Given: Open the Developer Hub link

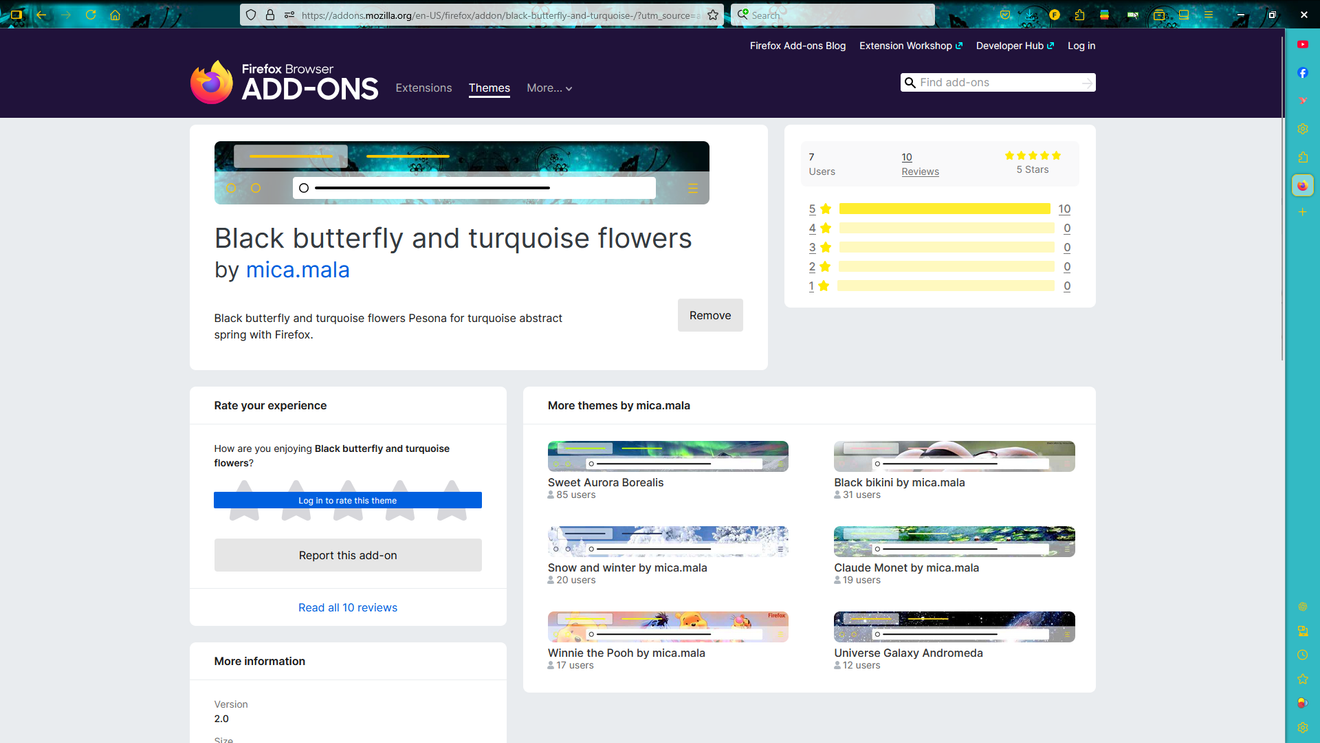Looking at the screenshot, I should pyautogui.click(x=1014, y=46).
